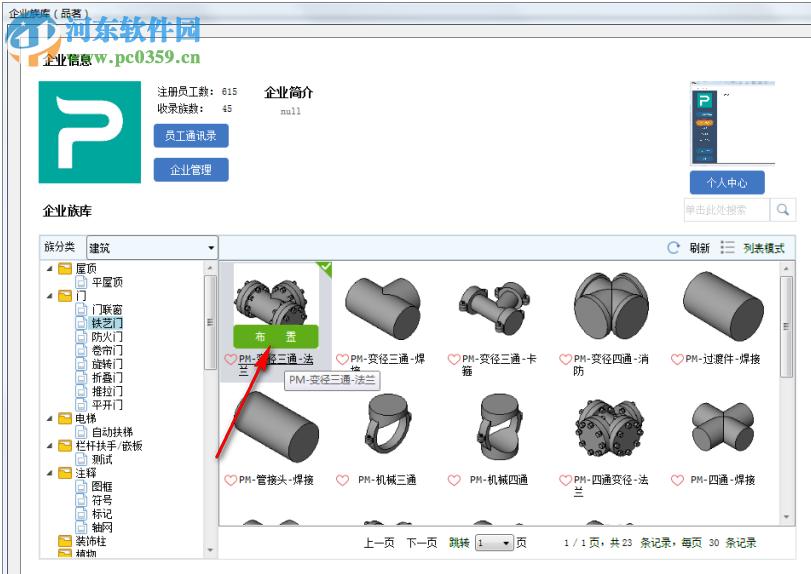Viewport: 811px width, 574px height.
Task: Open PM-变径四通-消防 thumbnail
Action: [611, 306]
